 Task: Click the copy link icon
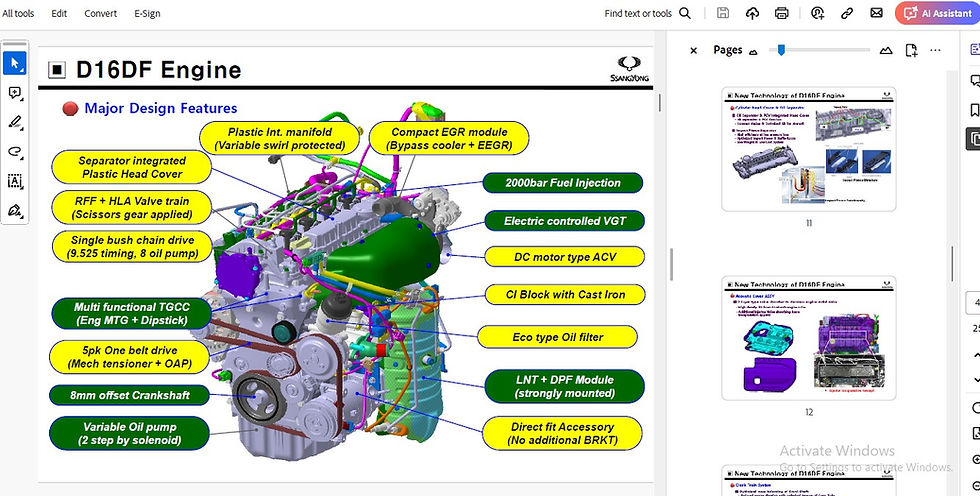847,13
